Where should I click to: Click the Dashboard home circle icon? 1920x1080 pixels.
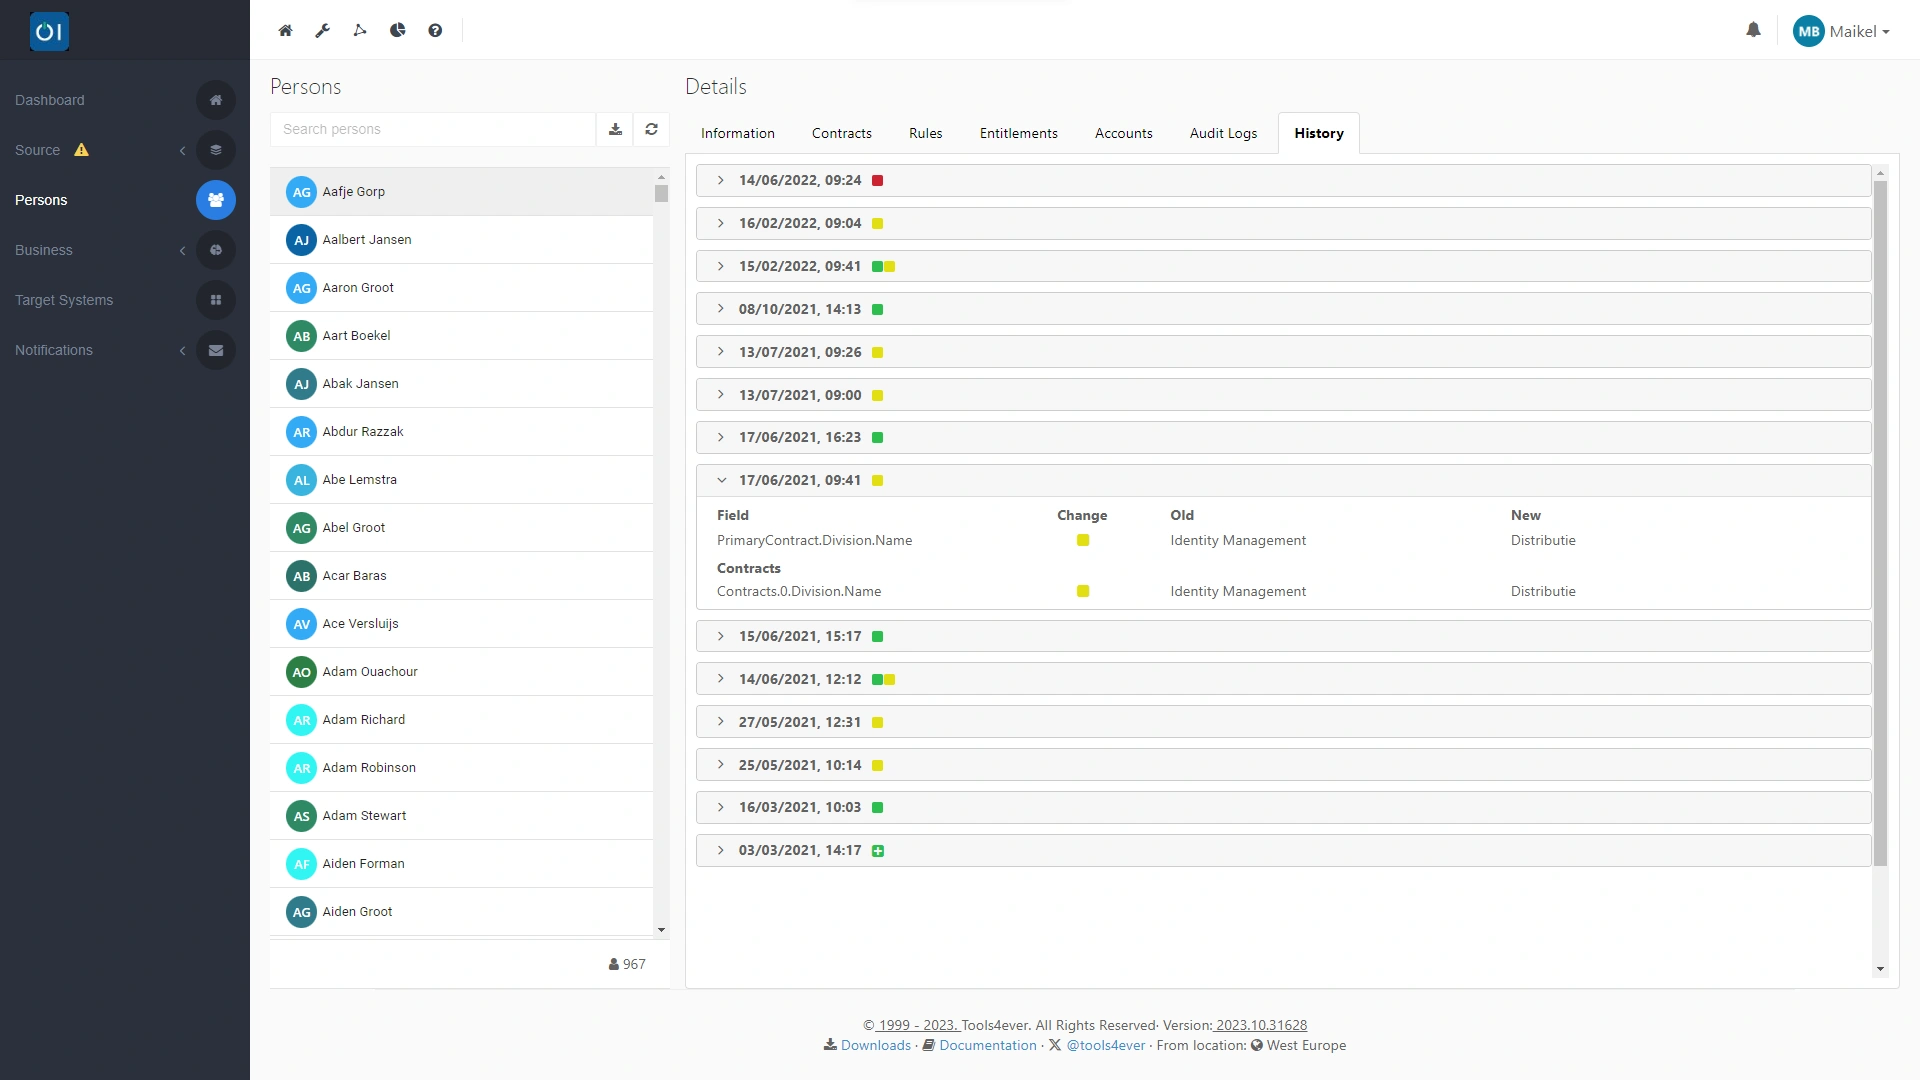[x=216, y=100]
